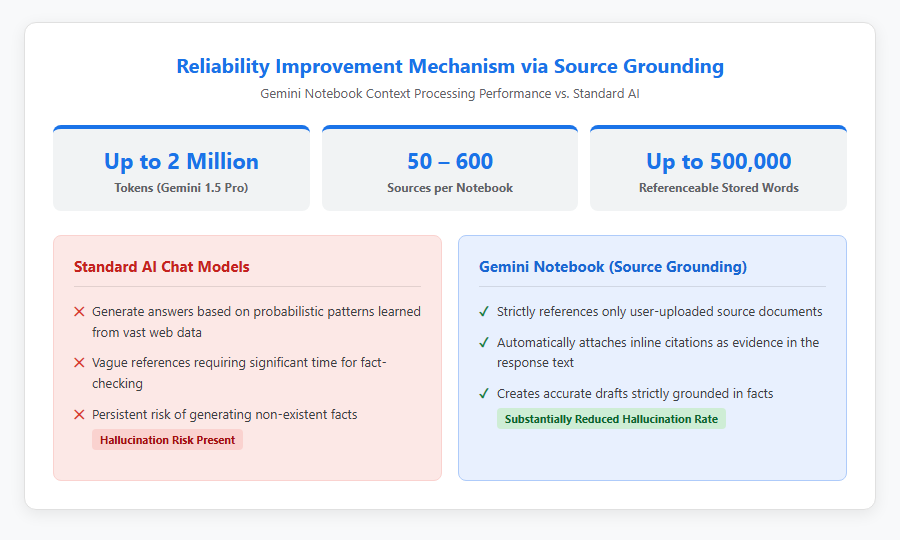Click the text about user-uploaded source documents
The image size is (900, 540).
[x=660, y=312]
